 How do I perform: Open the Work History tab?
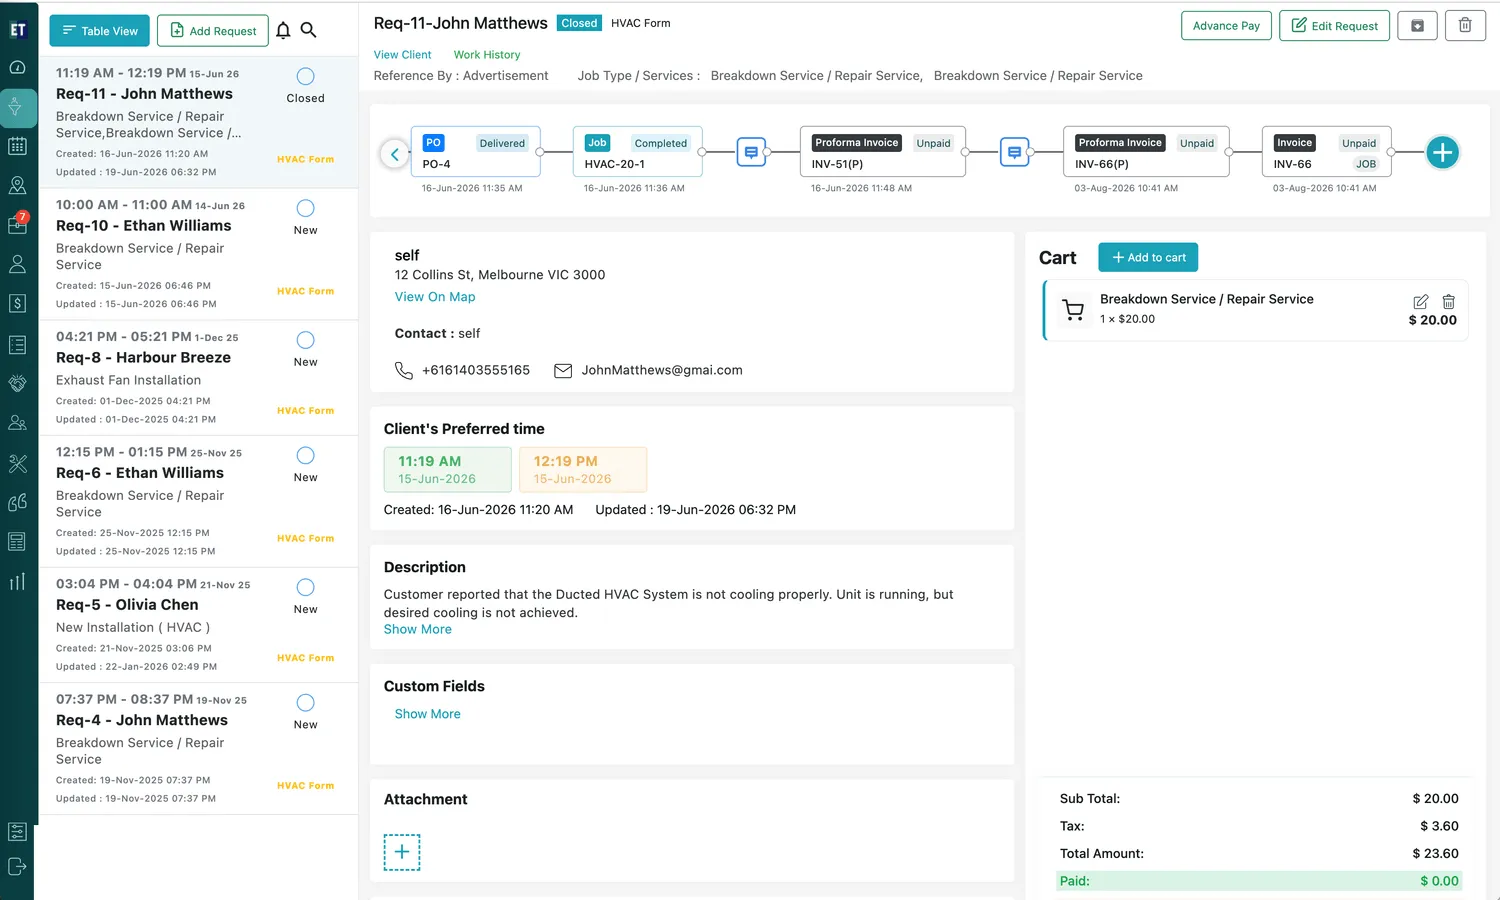[487, 55]
